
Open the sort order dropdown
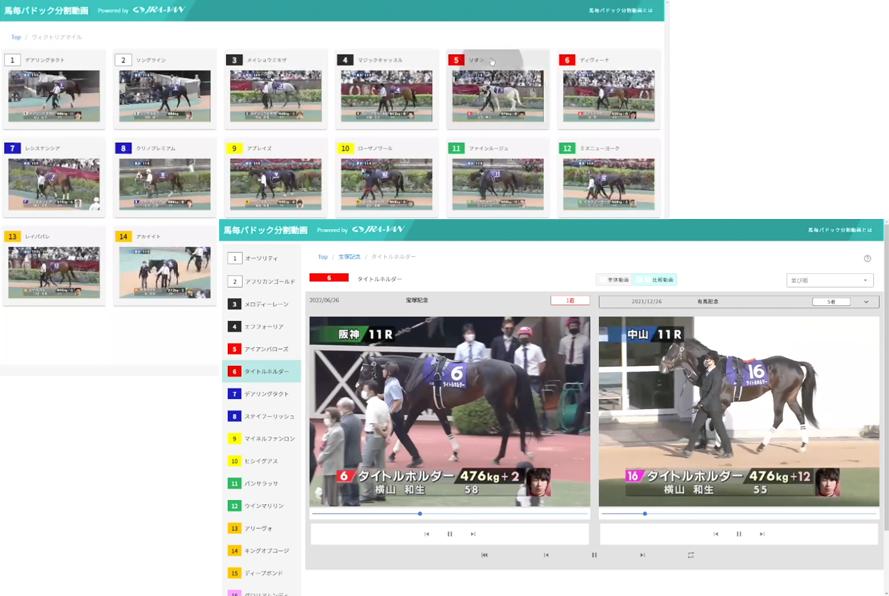pos(829,280)
